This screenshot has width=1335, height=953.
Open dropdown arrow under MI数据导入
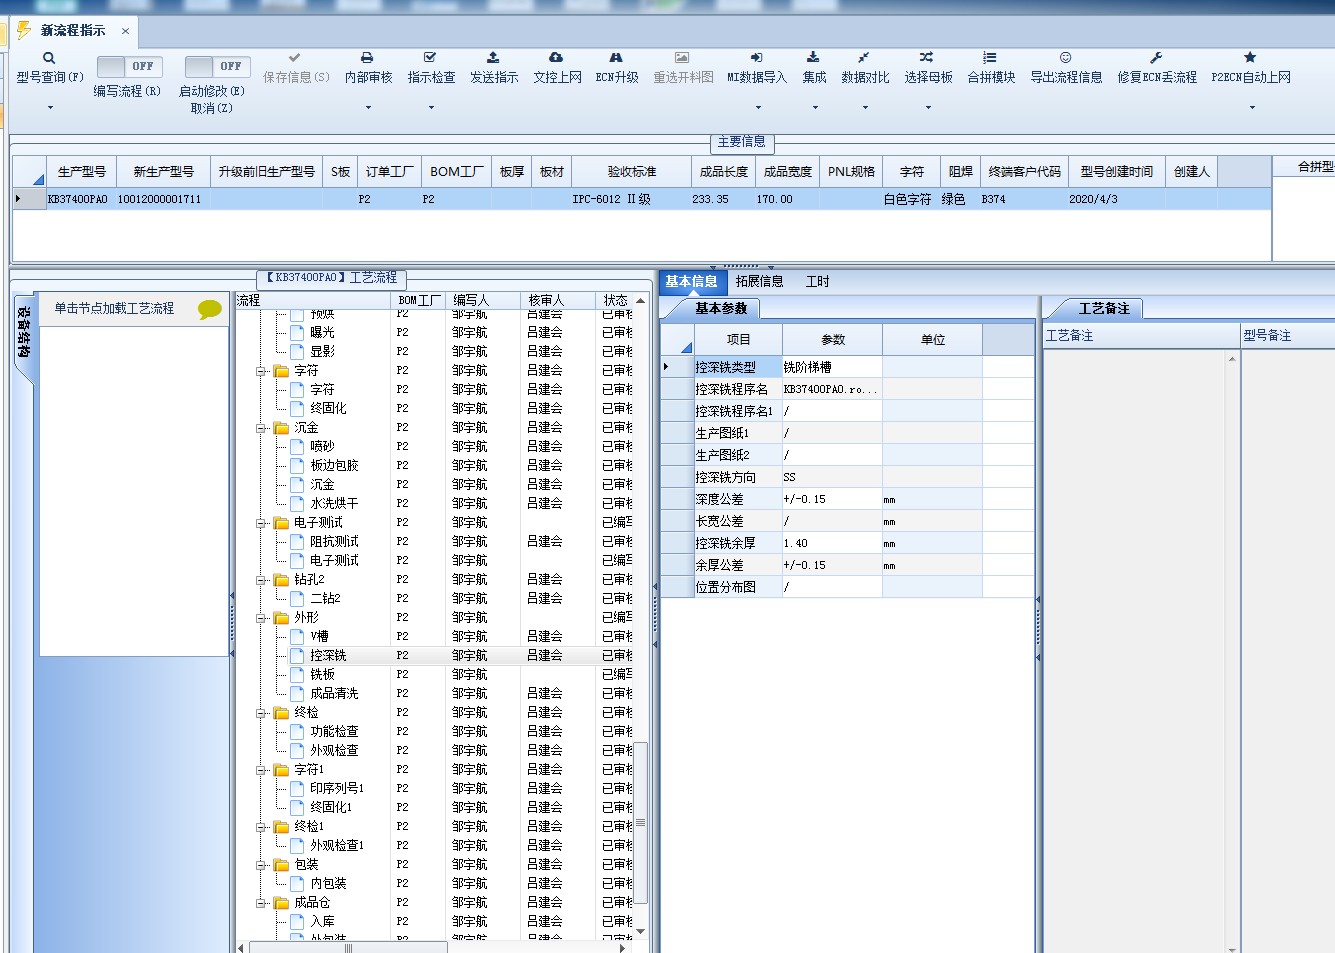(x=758, y=107)
